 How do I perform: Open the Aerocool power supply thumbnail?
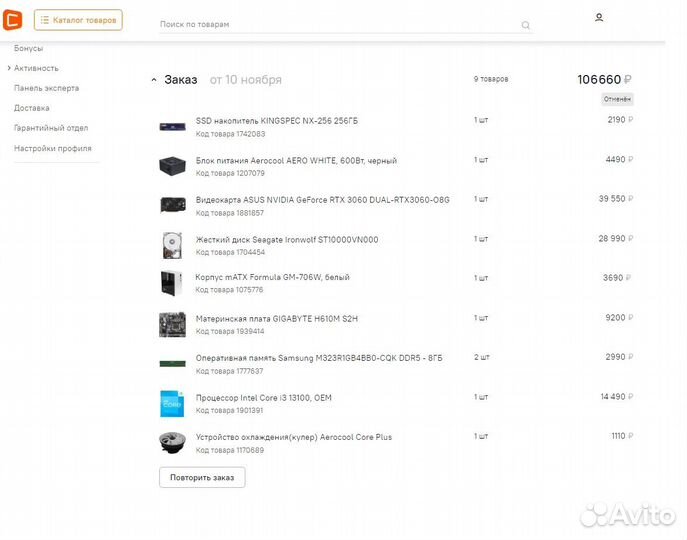point(172,166)
